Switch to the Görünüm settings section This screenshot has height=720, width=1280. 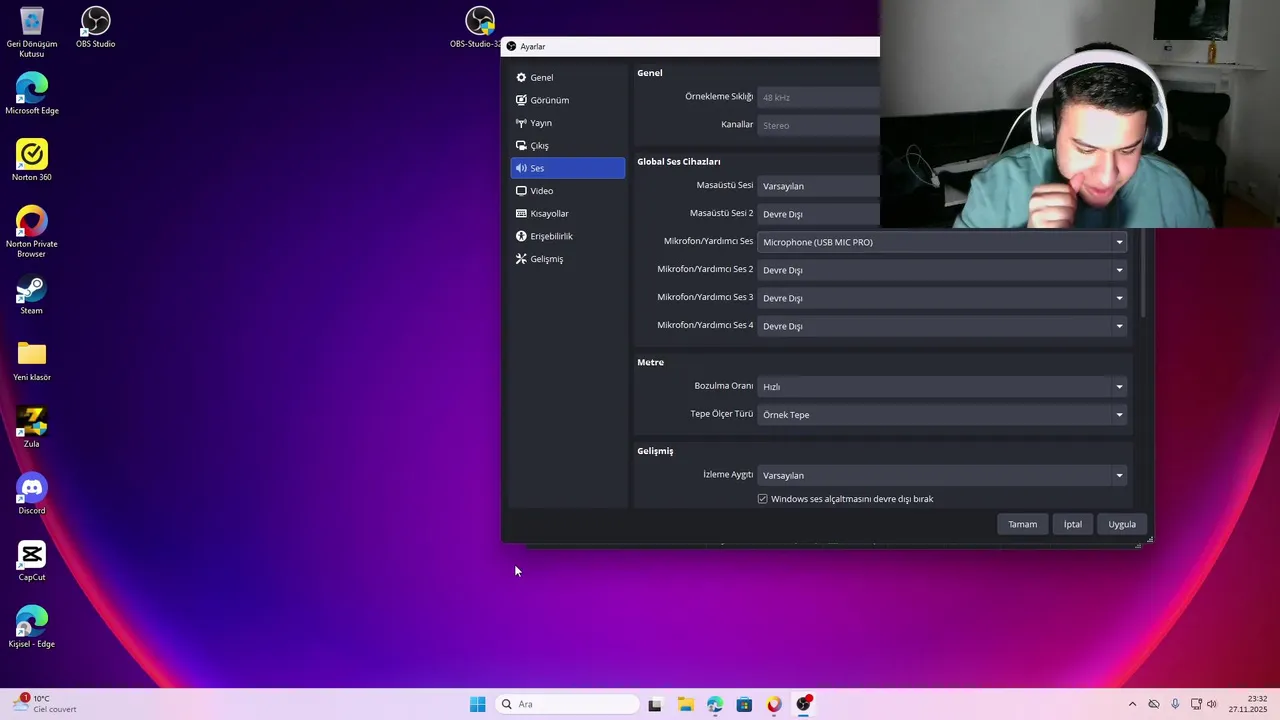(567, 100)
